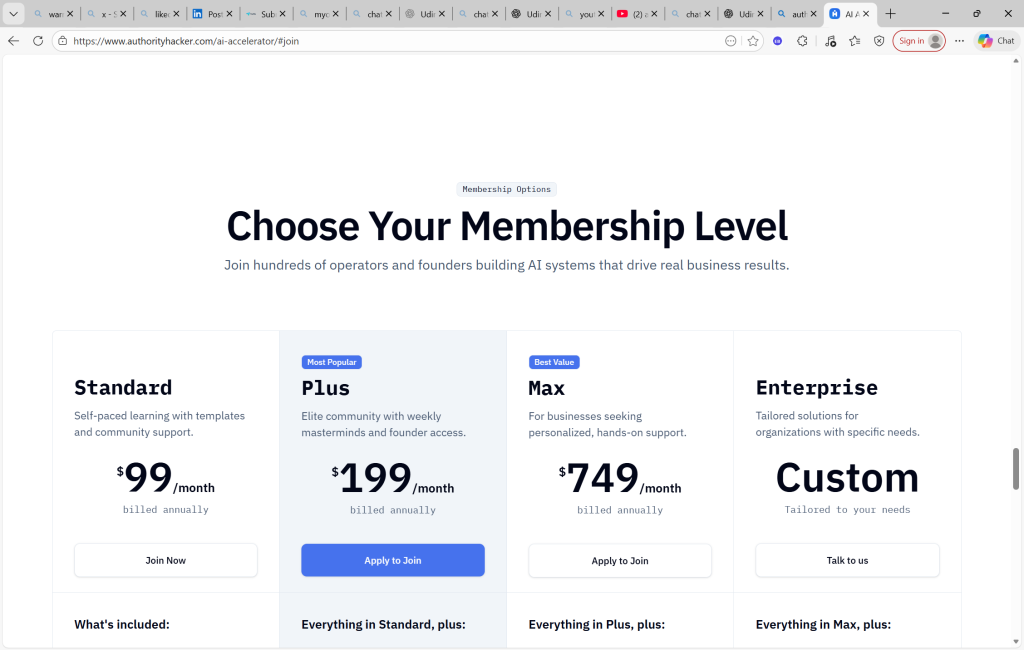Open browser Settings and more menu
The width and height of the screenshot is (1024, 650).
(960, 41)
